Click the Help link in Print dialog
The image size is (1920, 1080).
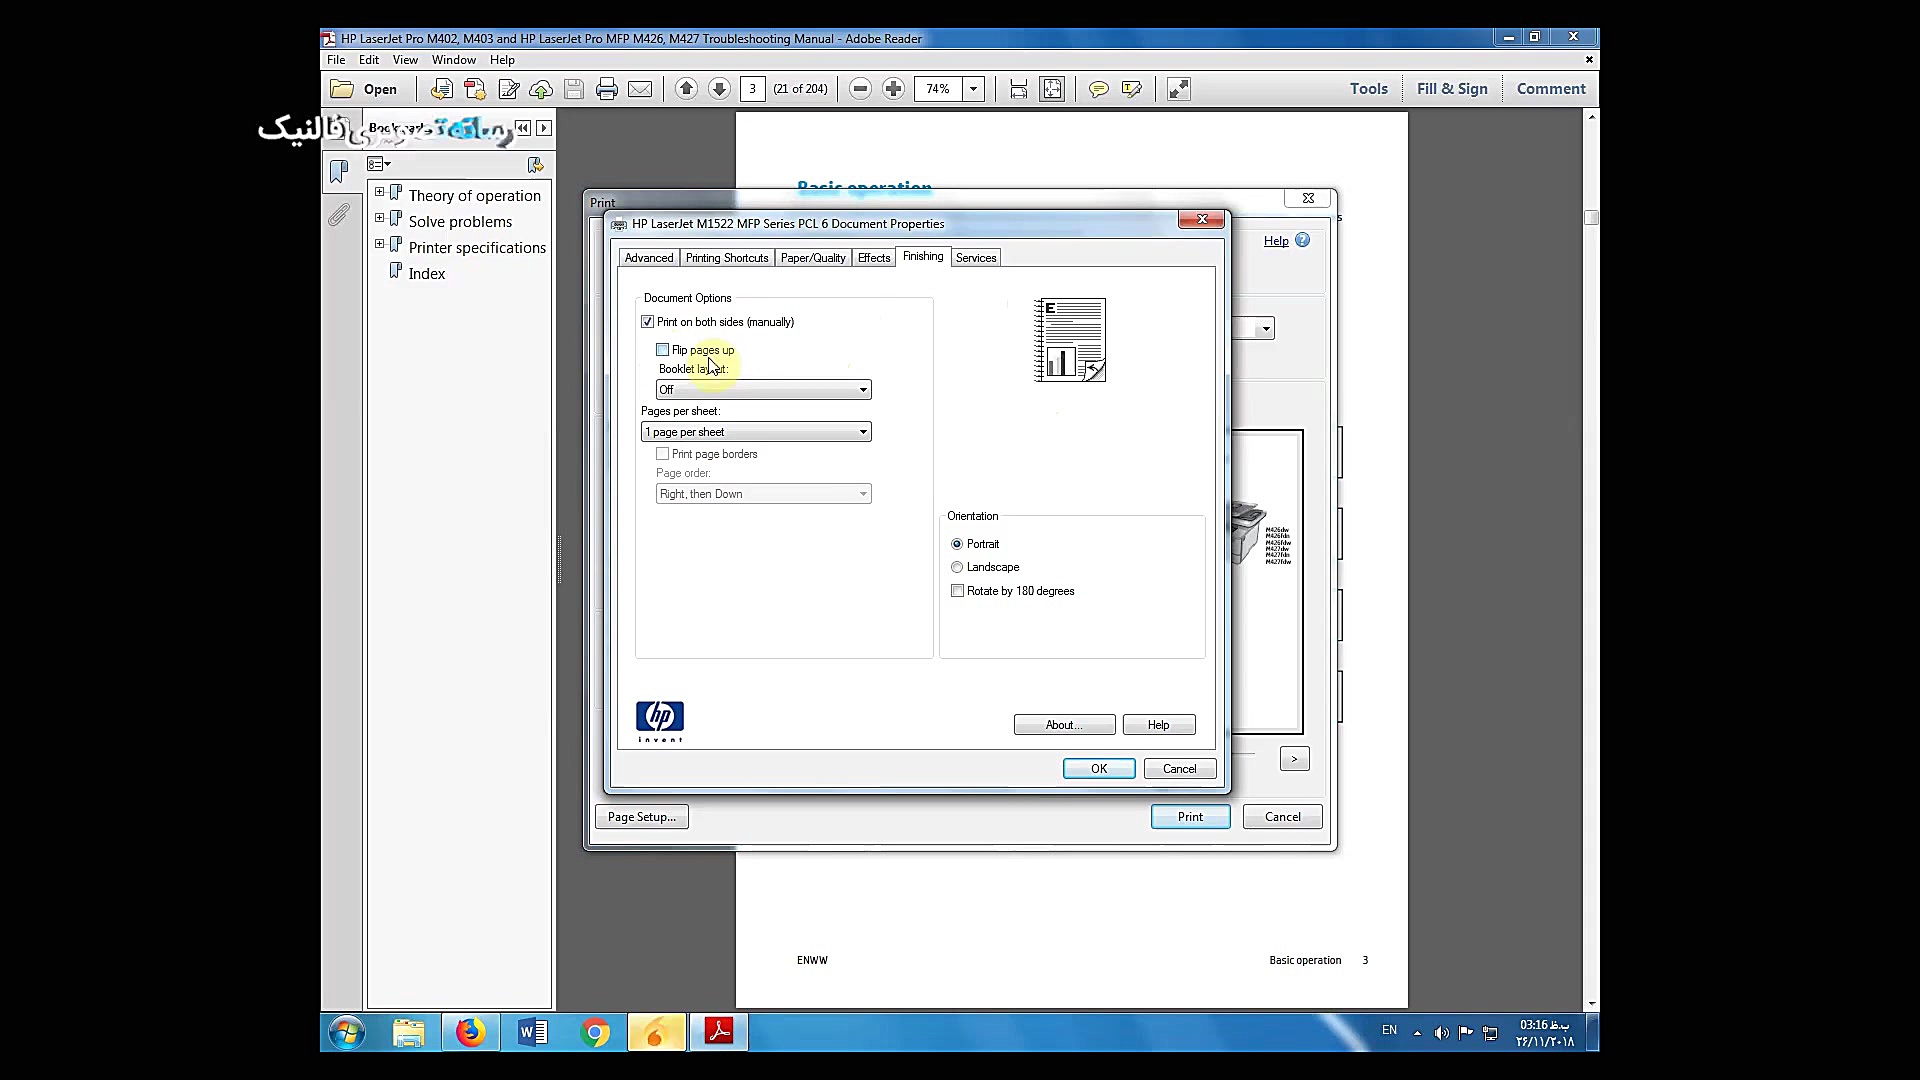1276,241
